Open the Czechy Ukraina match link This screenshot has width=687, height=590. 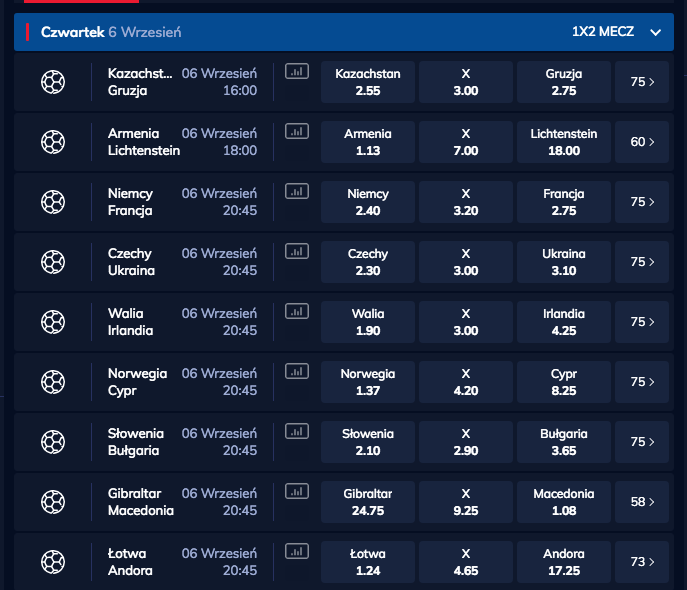click(x=136, y=262)
